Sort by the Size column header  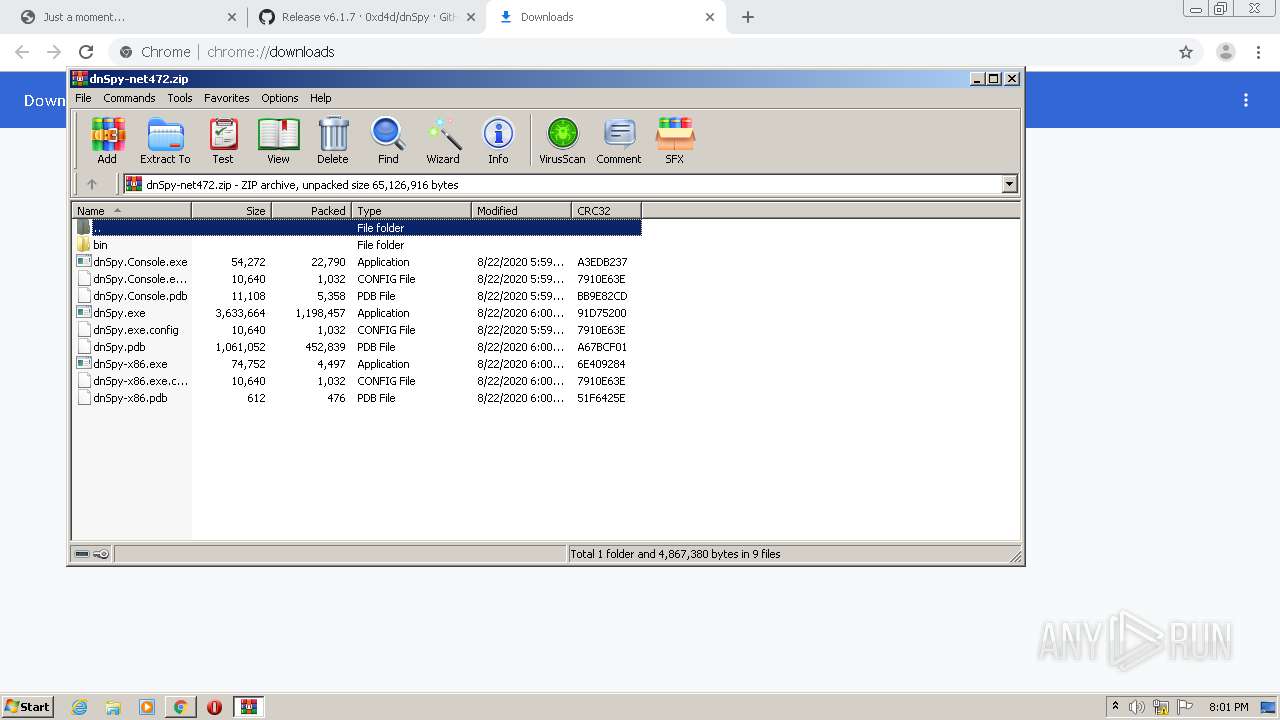[231, 210]
